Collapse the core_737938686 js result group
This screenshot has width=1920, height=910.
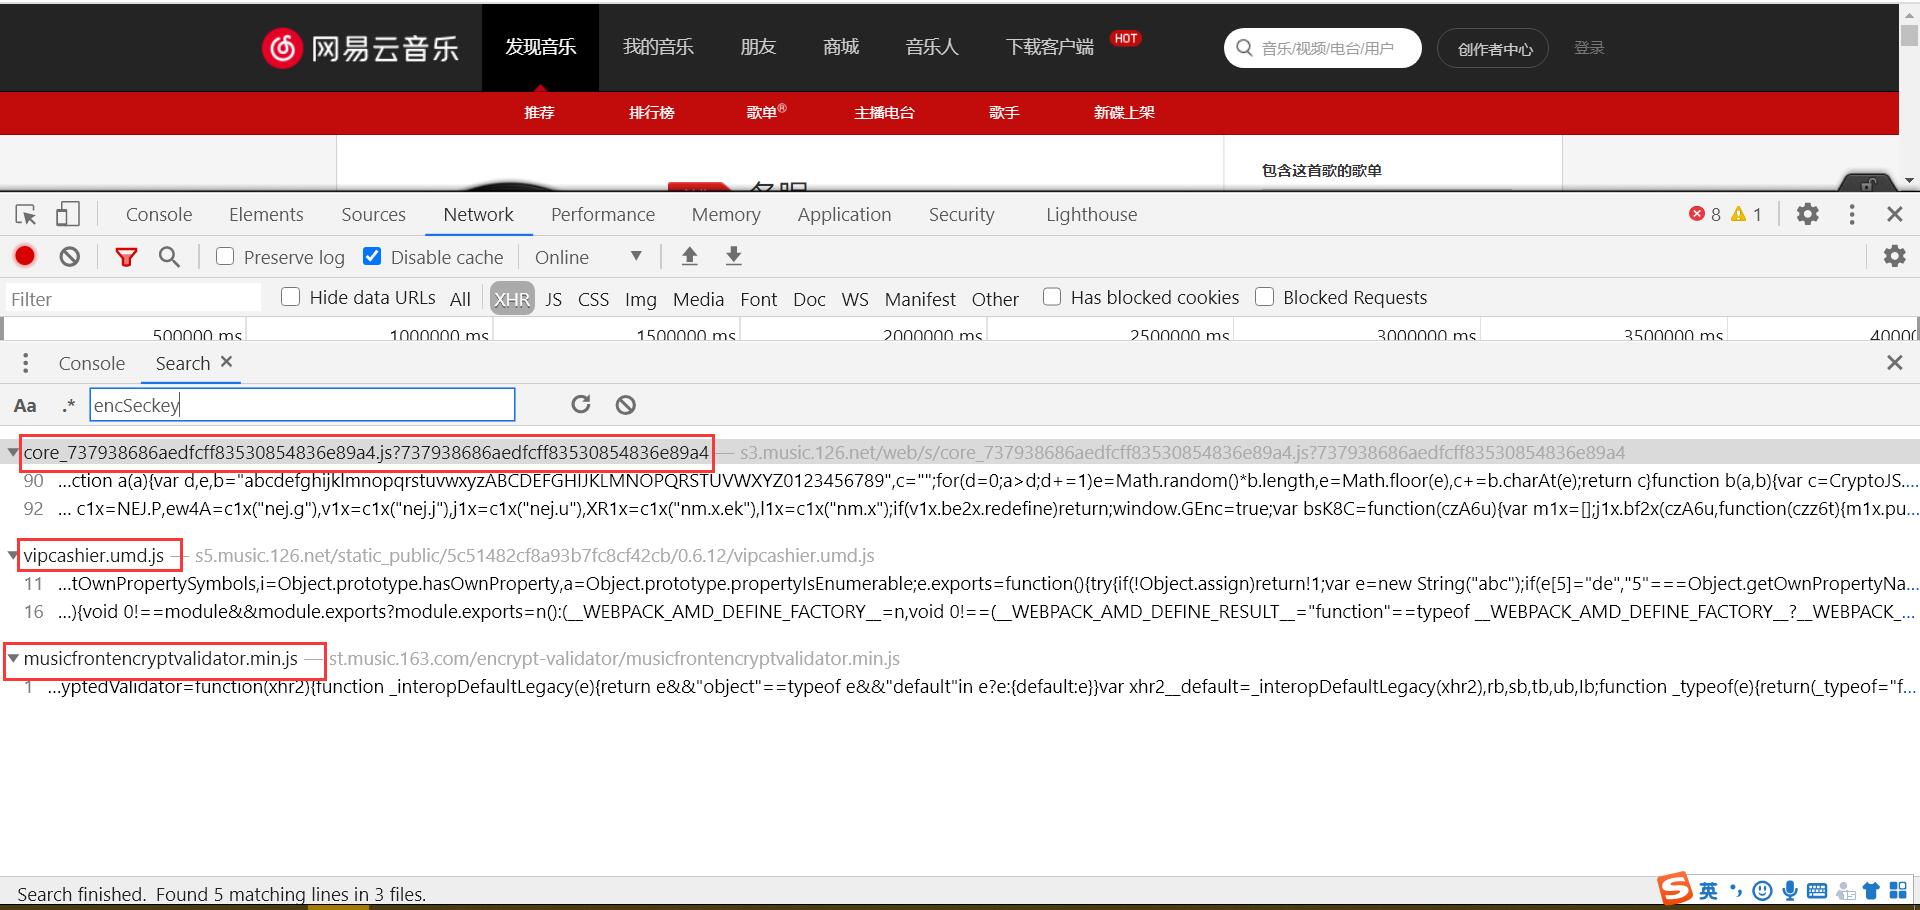[12, 453]
